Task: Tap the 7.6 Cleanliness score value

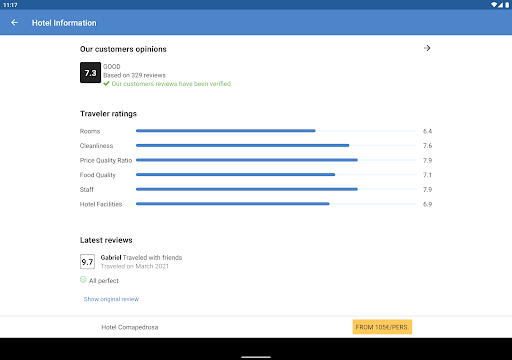Action: click(427, 146)
